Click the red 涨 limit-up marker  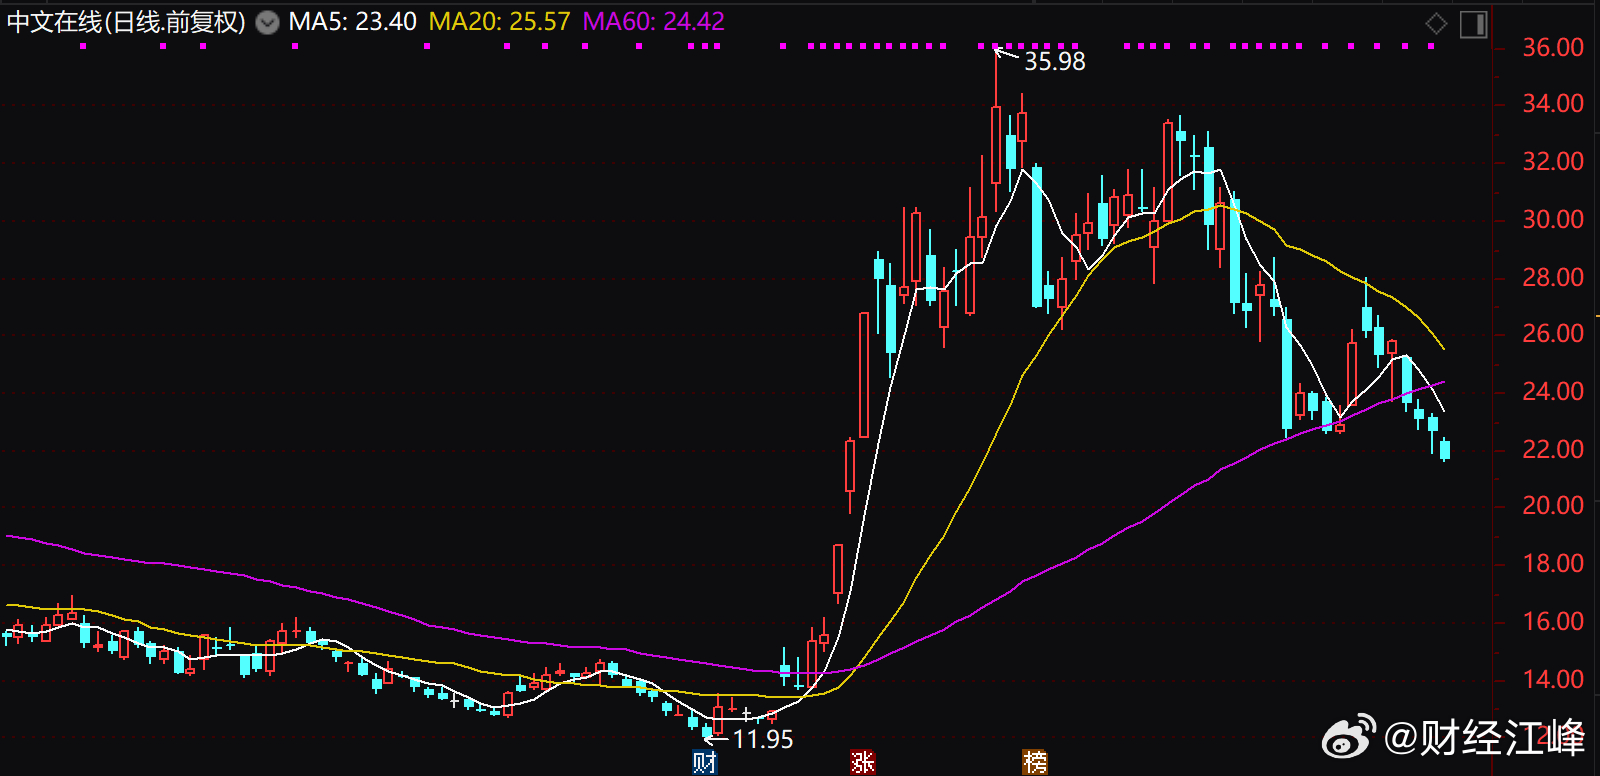[862, 763]
